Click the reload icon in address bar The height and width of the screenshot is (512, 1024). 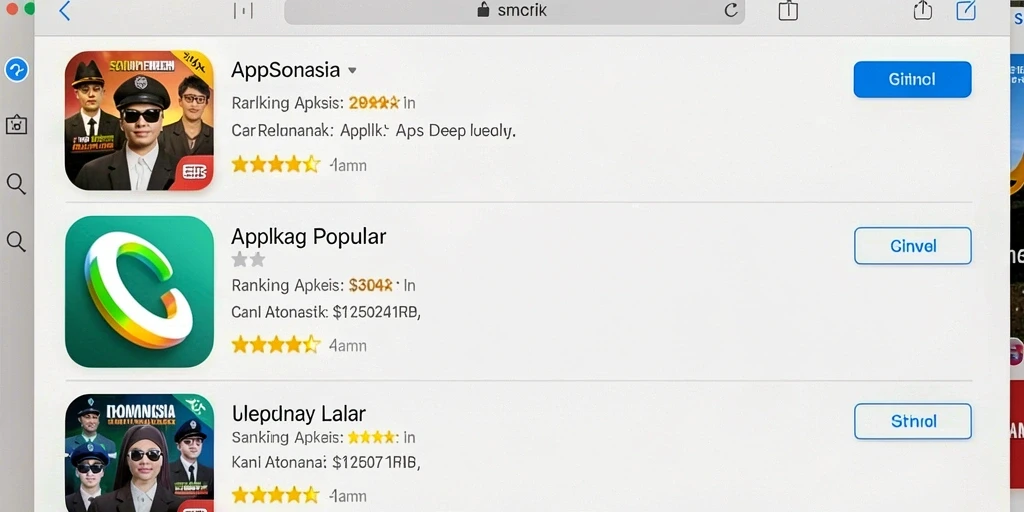[731, 10]
